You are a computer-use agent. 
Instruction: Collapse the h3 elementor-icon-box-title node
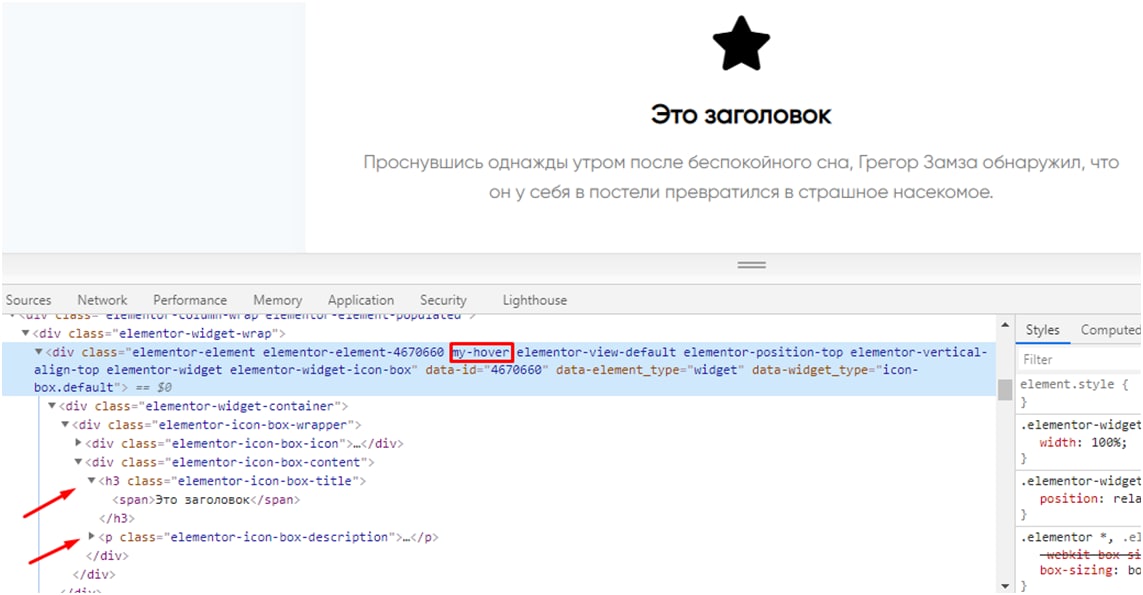[91, 481]
